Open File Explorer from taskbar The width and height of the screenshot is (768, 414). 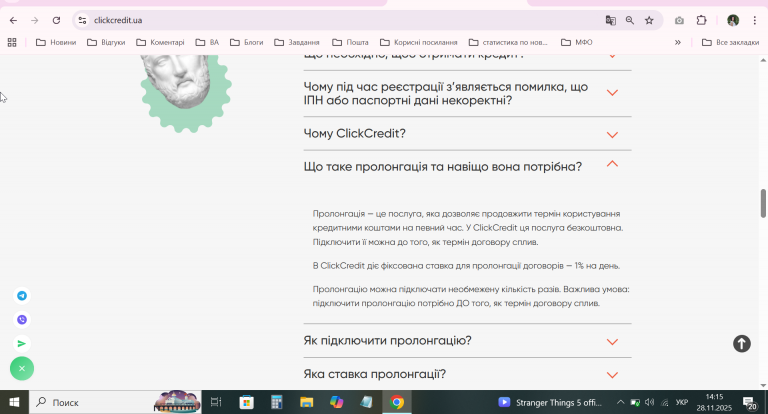click(307, 402)
